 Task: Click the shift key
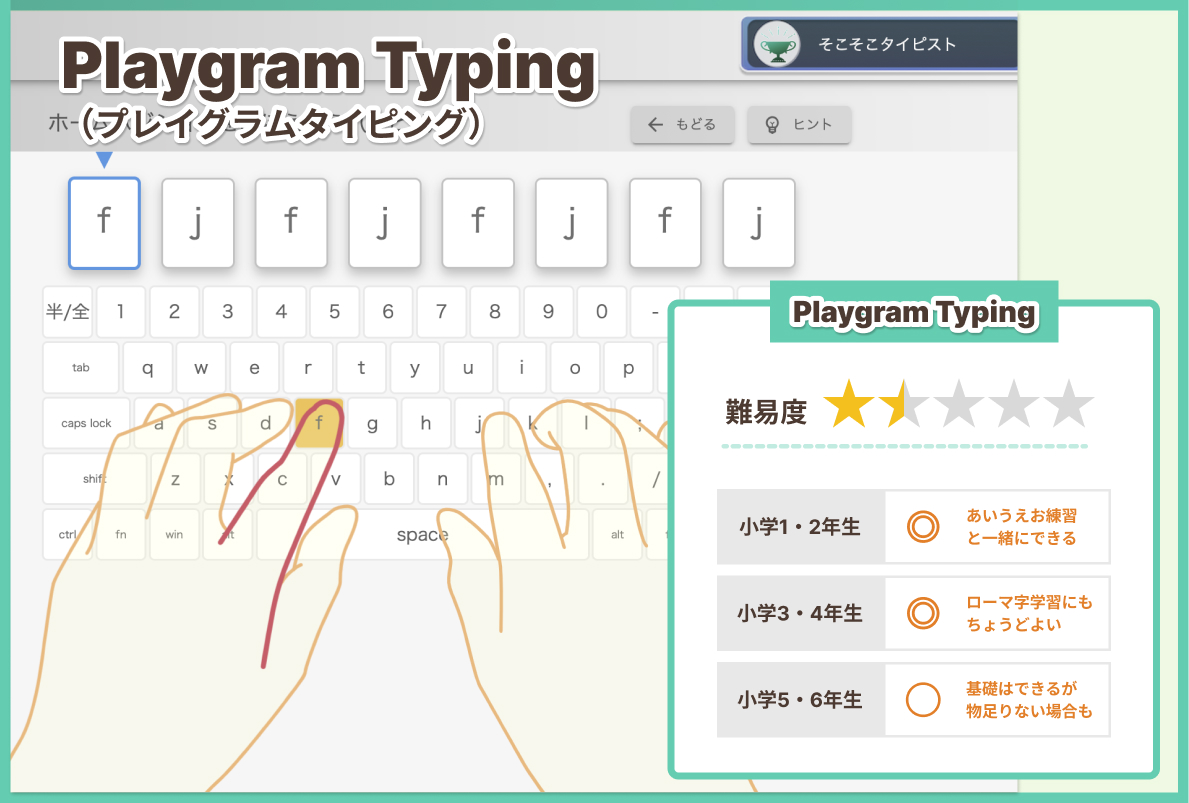click(95, 478)
